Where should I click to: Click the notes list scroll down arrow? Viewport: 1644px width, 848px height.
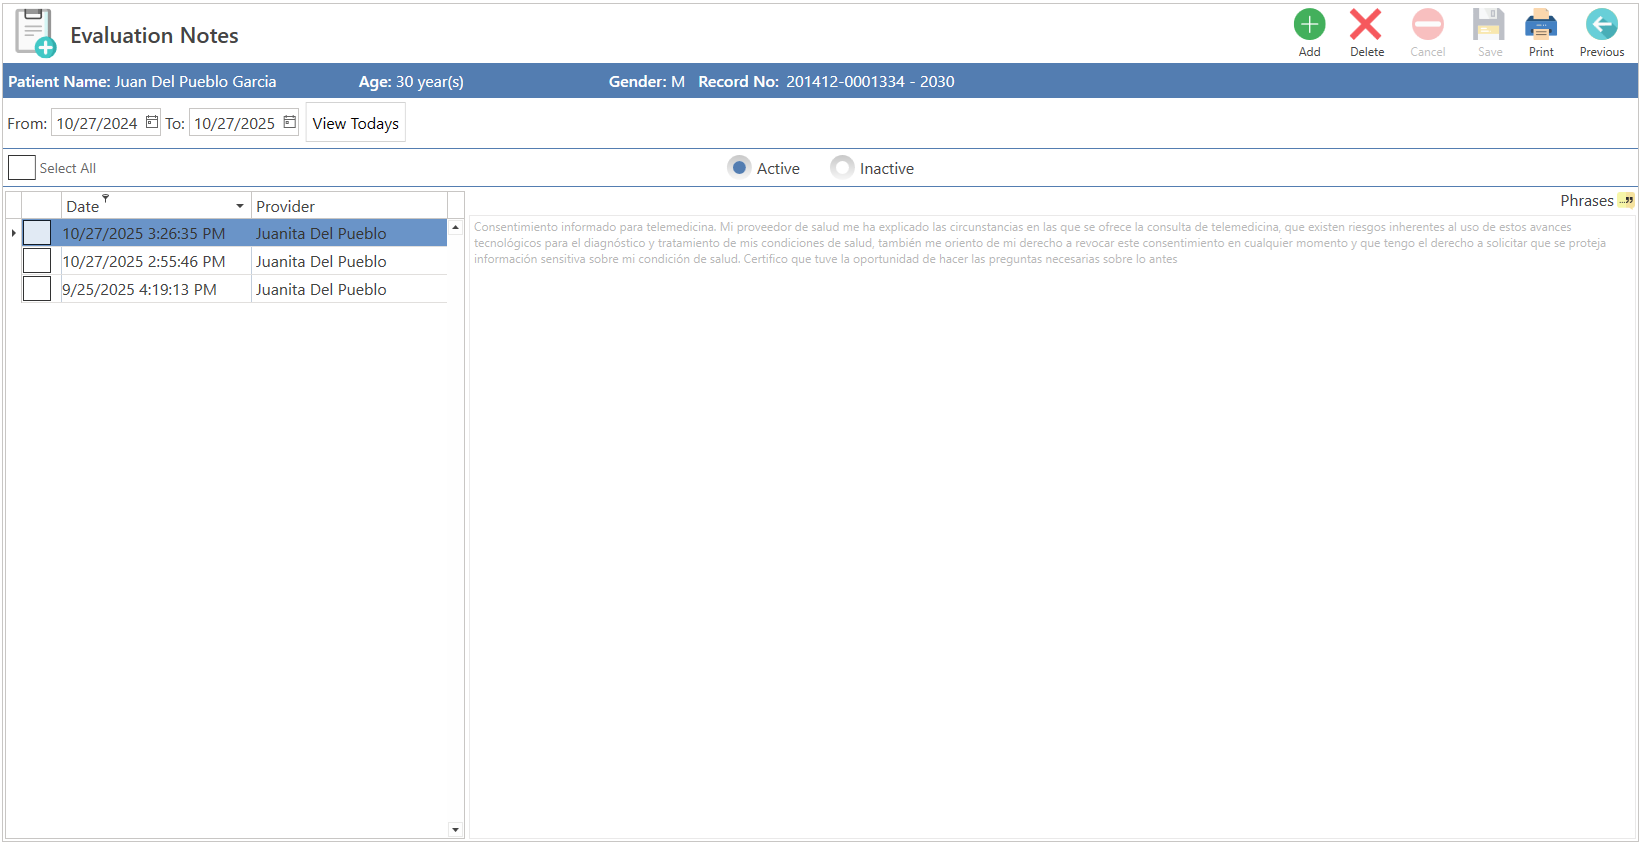pos(455,829)
